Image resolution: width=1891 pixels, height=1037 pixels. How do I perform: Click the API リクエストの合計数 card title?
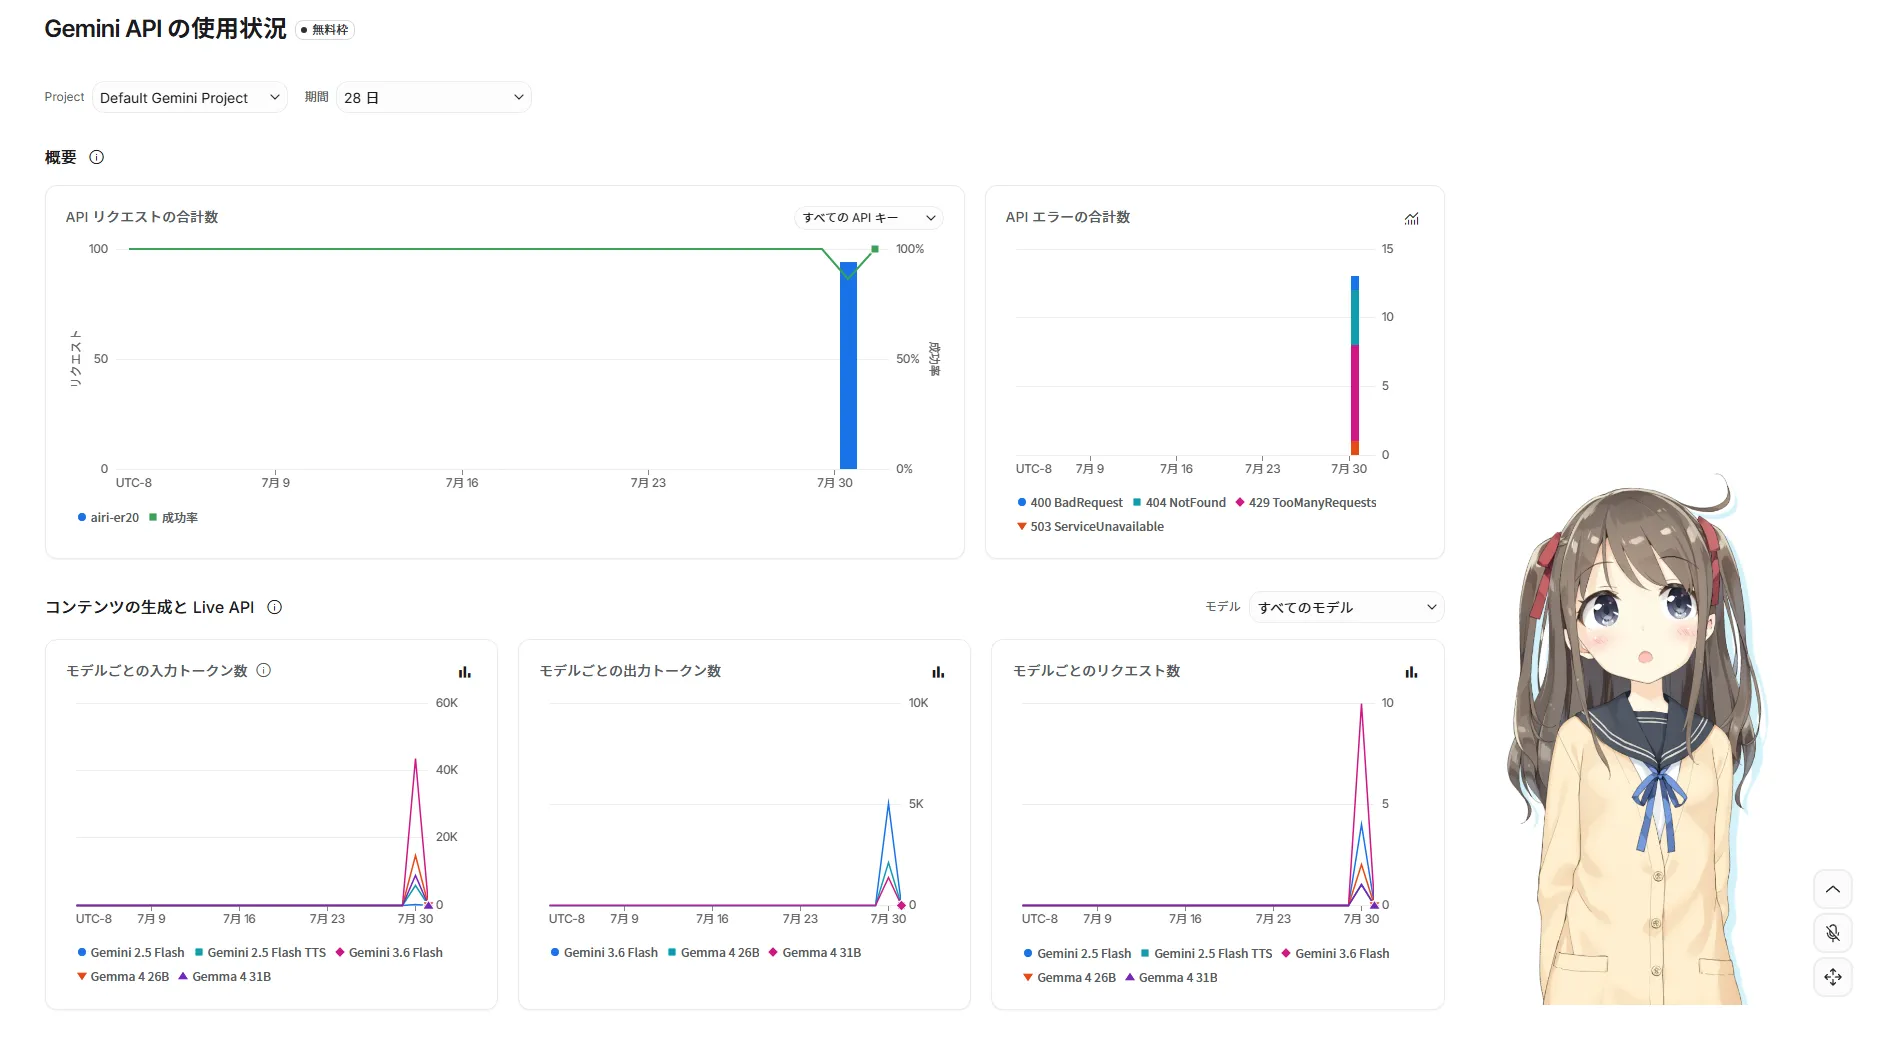click(142, 217)
